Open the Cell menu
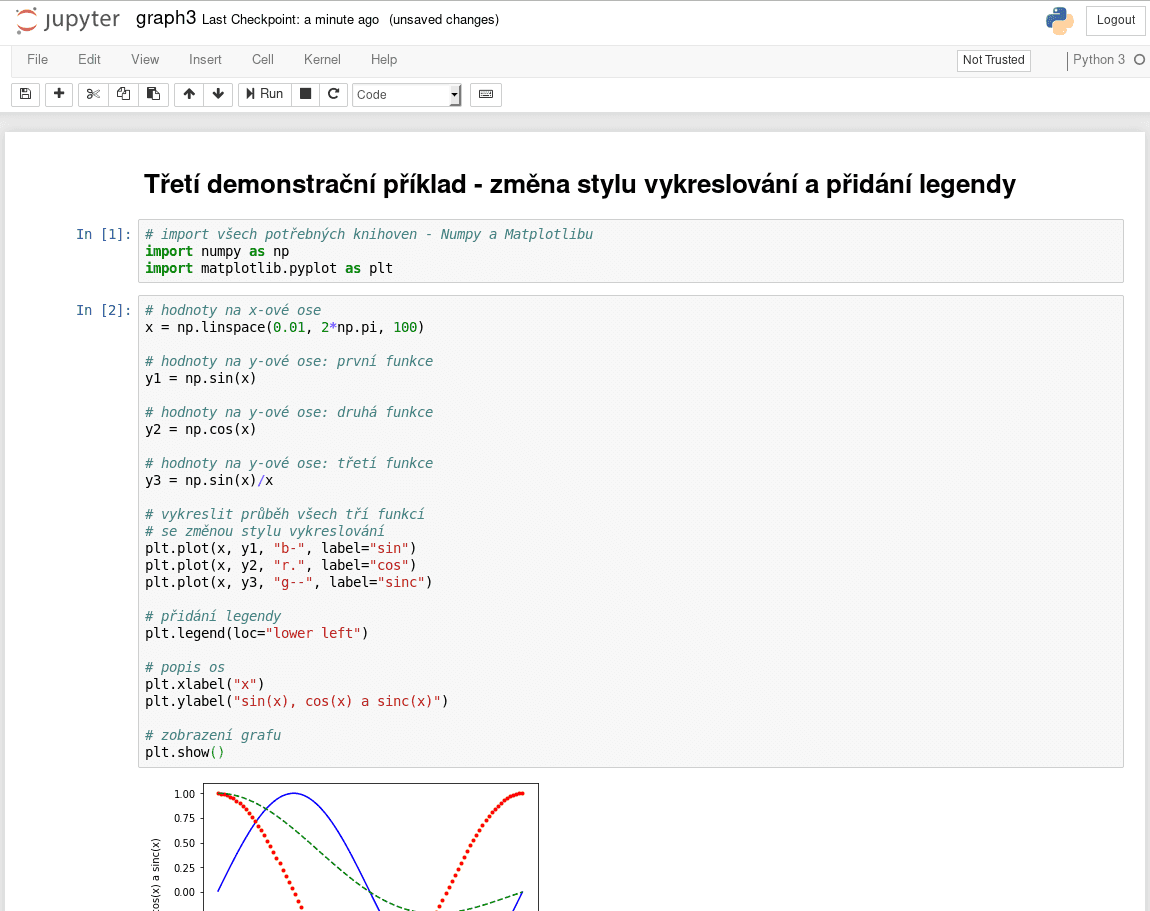The width and height of the screenshot is (1150, 911). pos(263,59)
